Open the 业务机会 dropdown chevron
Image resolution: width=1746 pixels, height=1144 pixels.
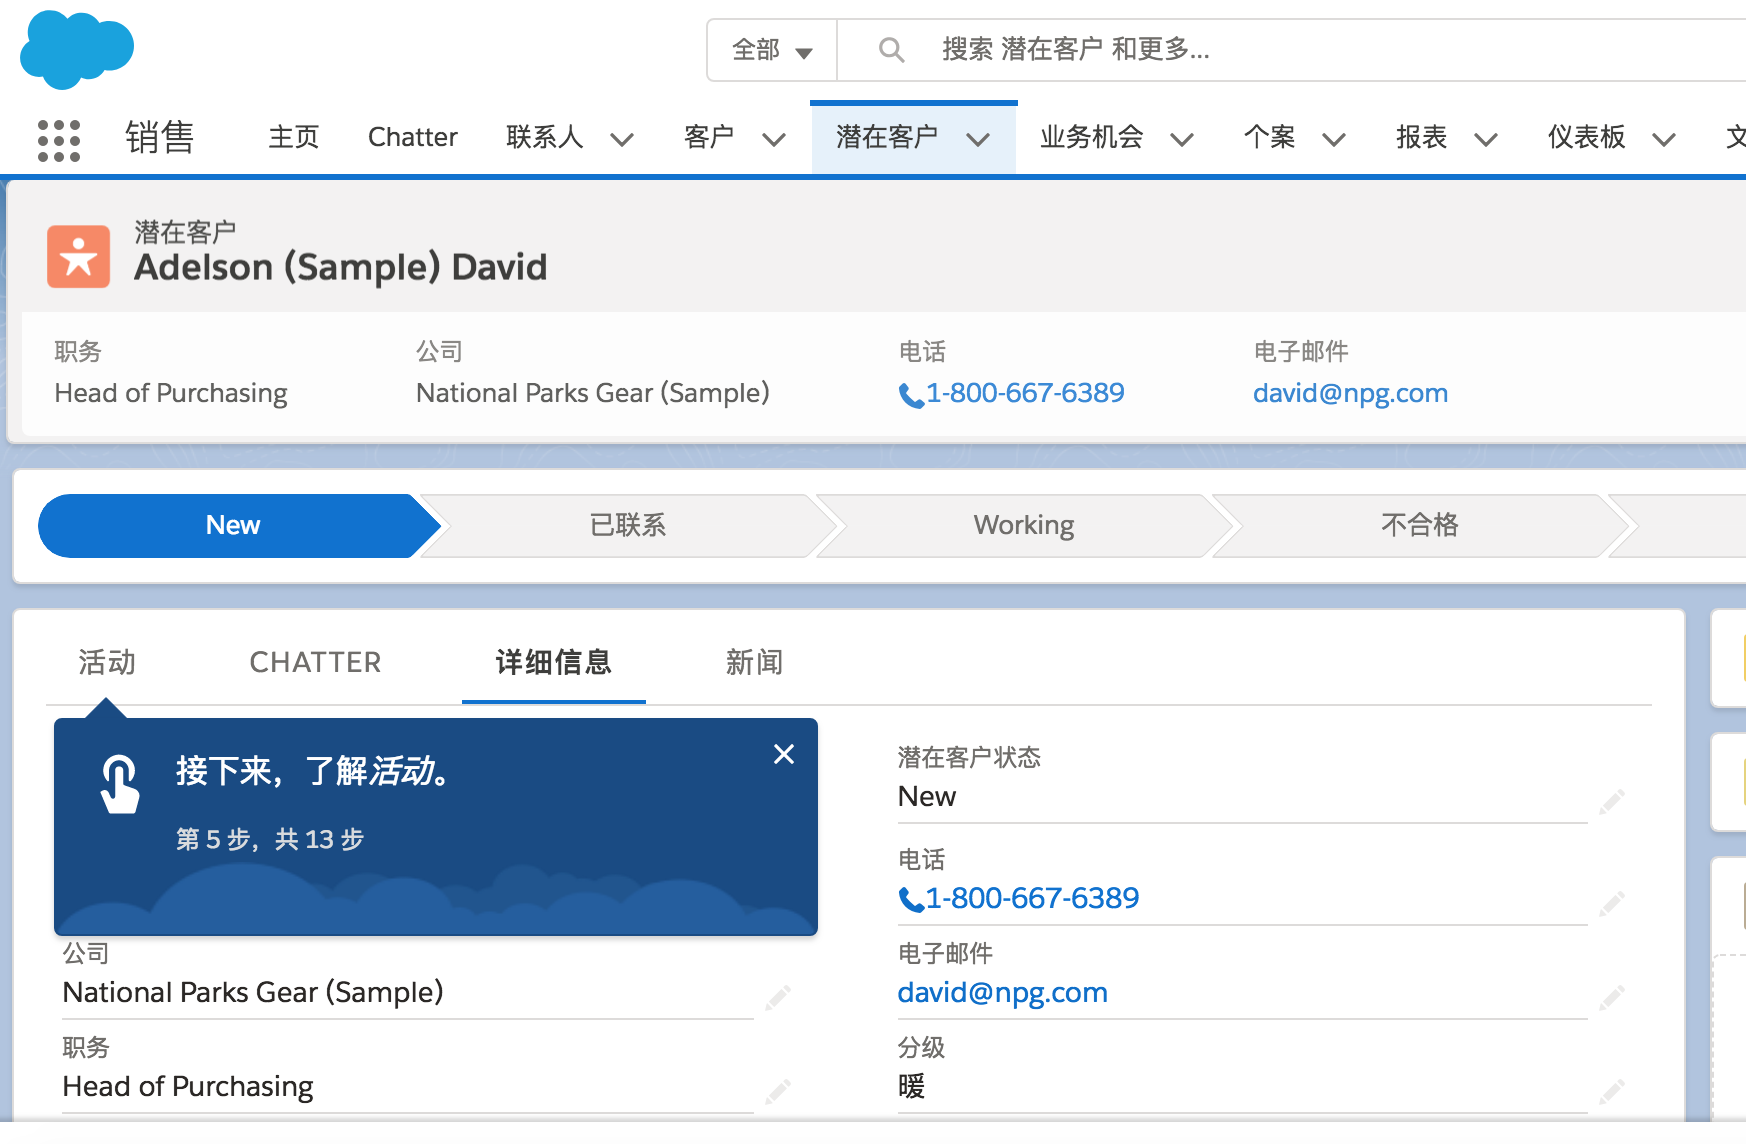[x=1182, y=139]
